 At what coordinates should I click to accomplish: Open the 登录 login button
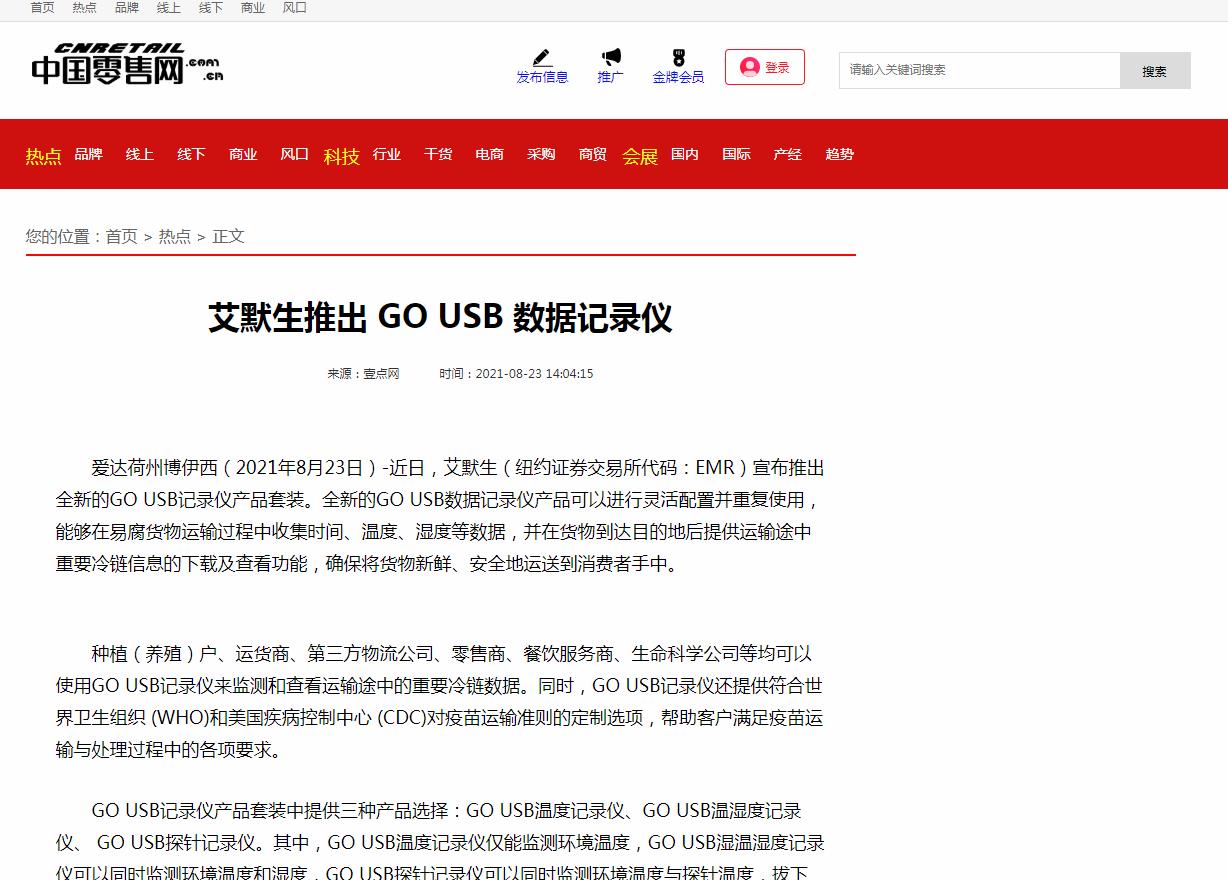click(x=765, y=67)
